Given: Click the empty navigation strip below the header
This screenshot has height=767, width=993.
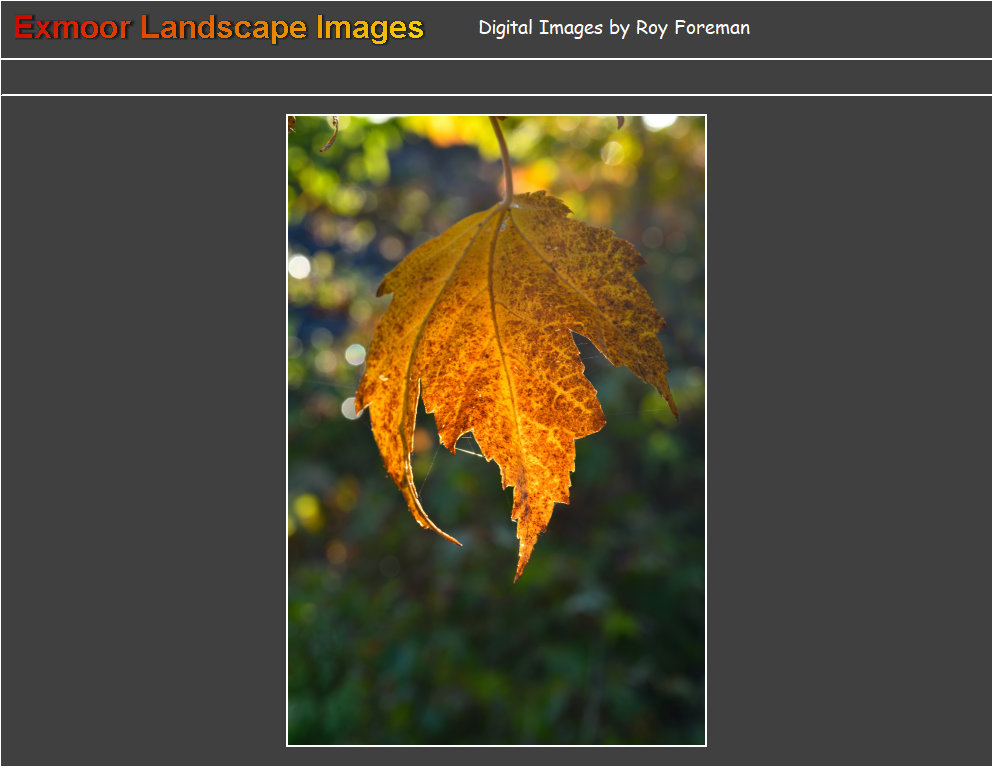Looking at the screenshot, I should coord(496,77).
